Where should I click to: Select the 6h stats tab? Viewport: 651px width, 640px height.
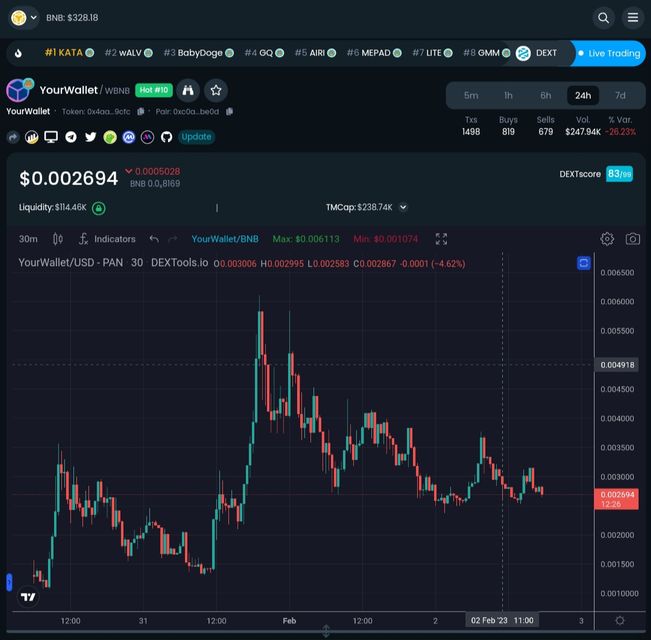[x=546, y=95]
